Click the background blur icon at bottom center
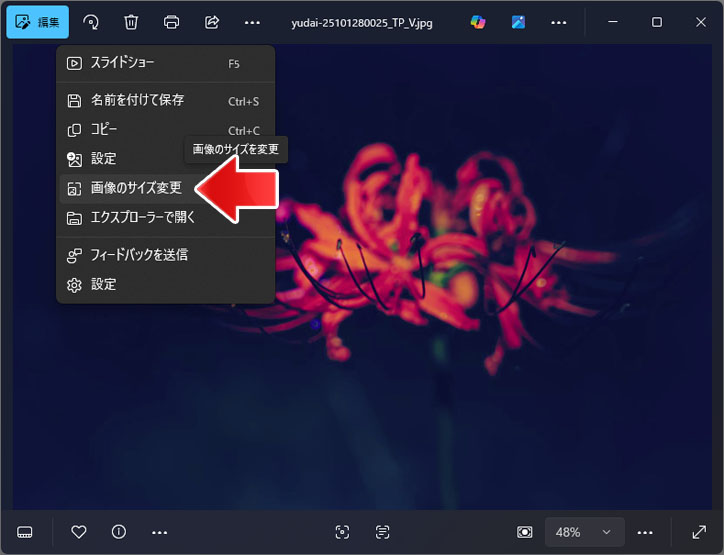 (x=342, y=532)
